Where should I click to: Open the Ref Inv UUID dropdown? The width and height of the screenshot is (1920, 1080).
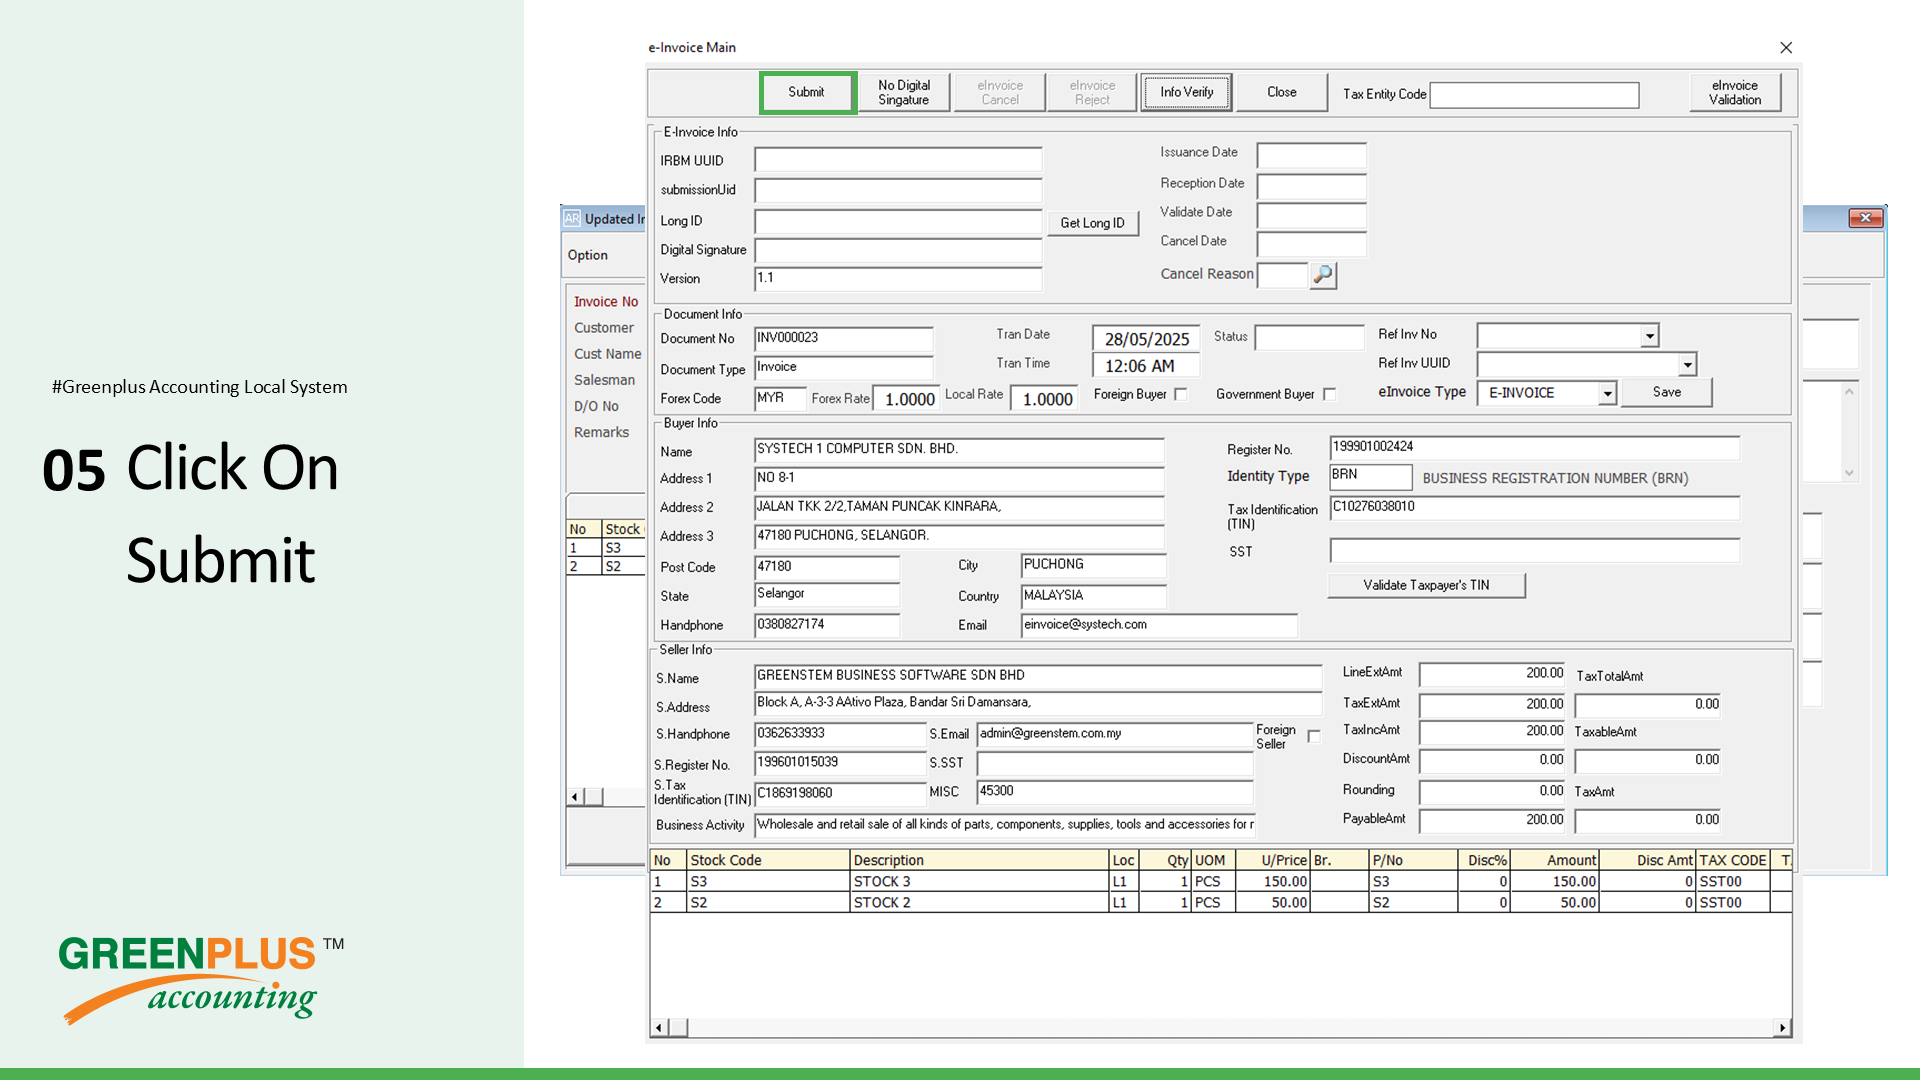coord(1687,365)
